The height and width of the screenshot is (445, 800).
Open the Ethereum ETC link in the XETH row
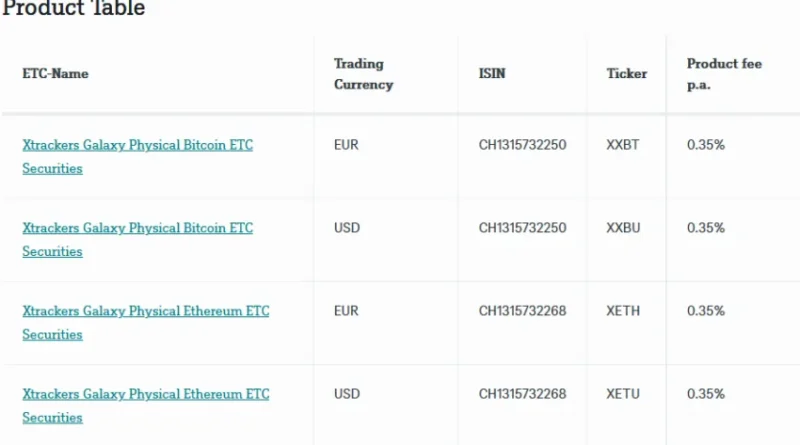tap(145, 311)
